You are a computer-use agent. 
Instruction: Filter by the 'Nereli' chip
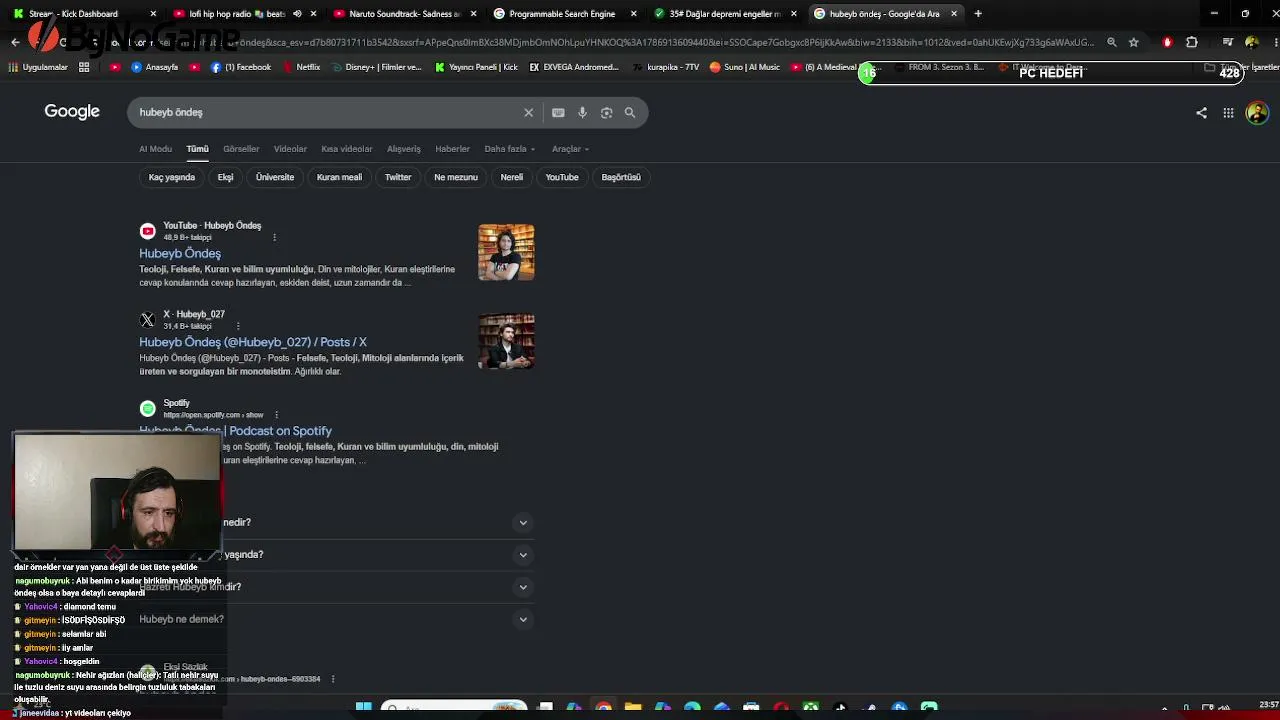click(512, 177)
